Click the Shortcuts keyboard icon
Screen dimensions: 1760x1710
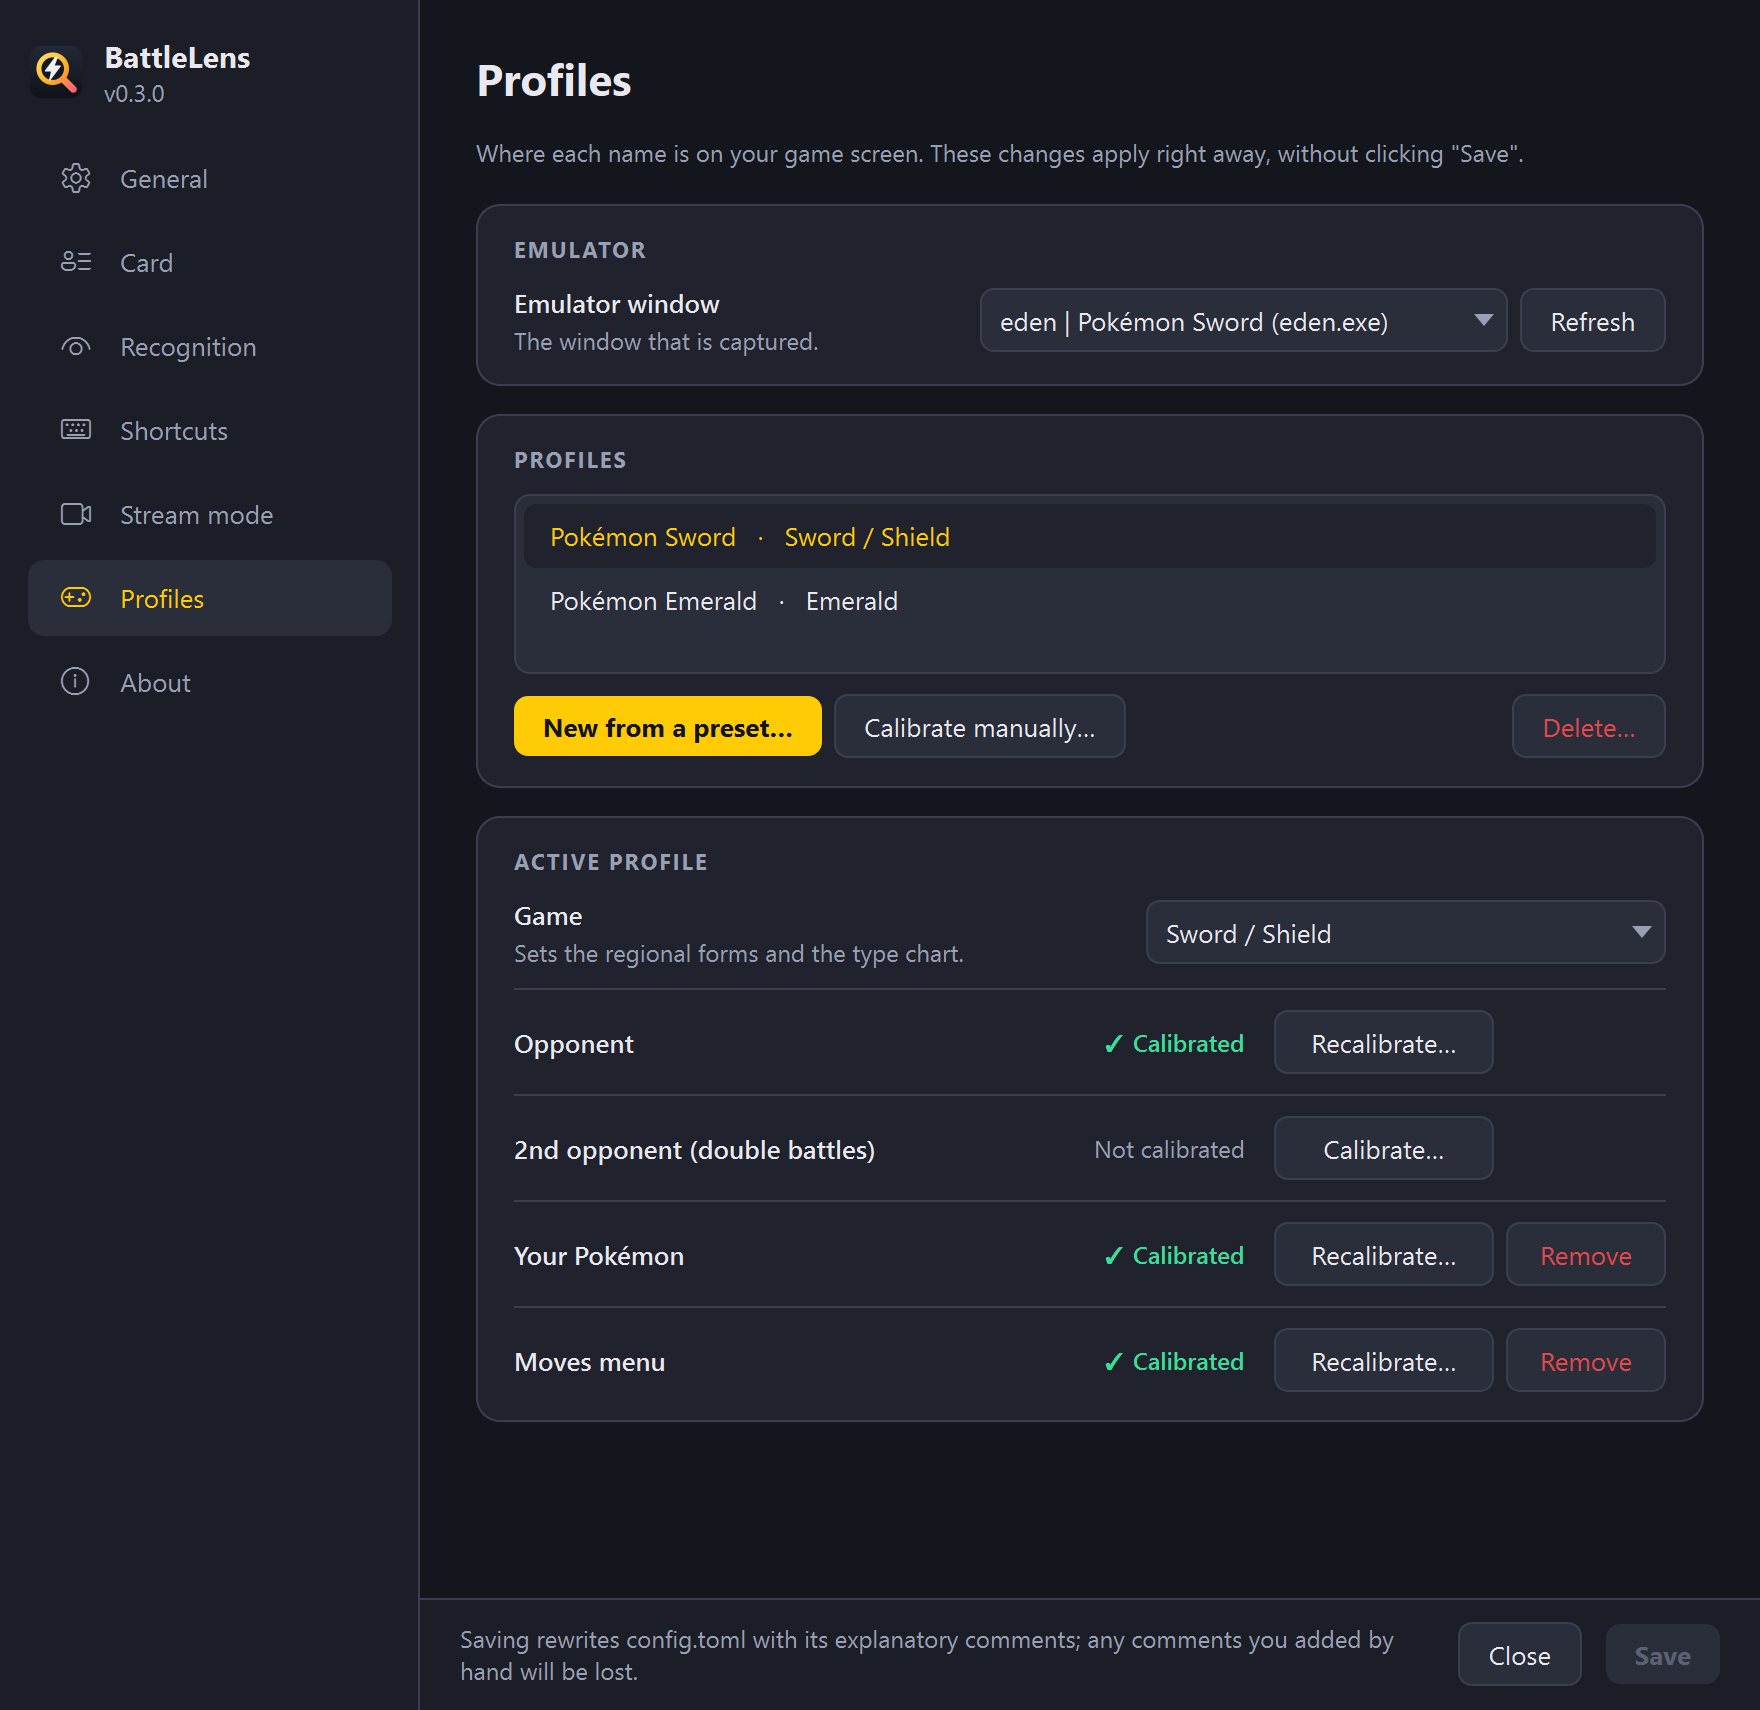[76, 430]
